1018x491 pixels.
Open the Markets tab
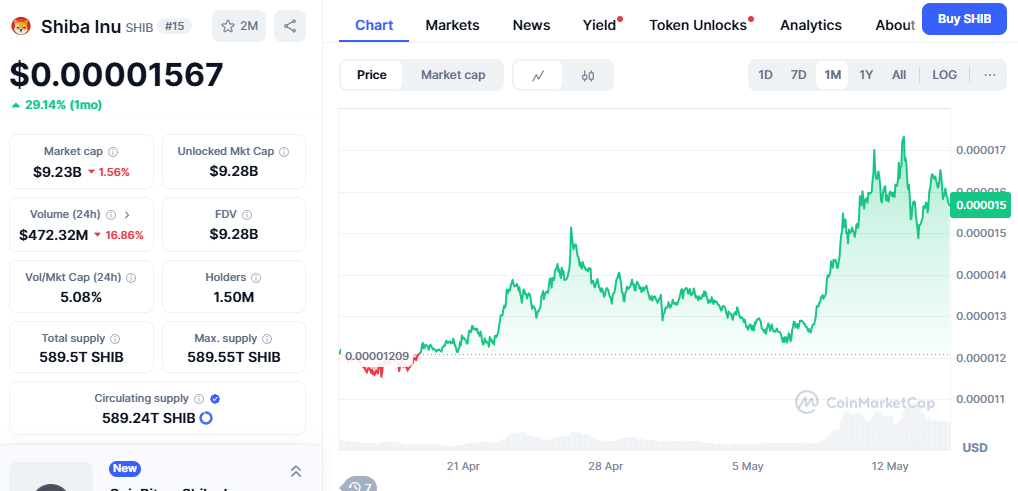point(453,25)
